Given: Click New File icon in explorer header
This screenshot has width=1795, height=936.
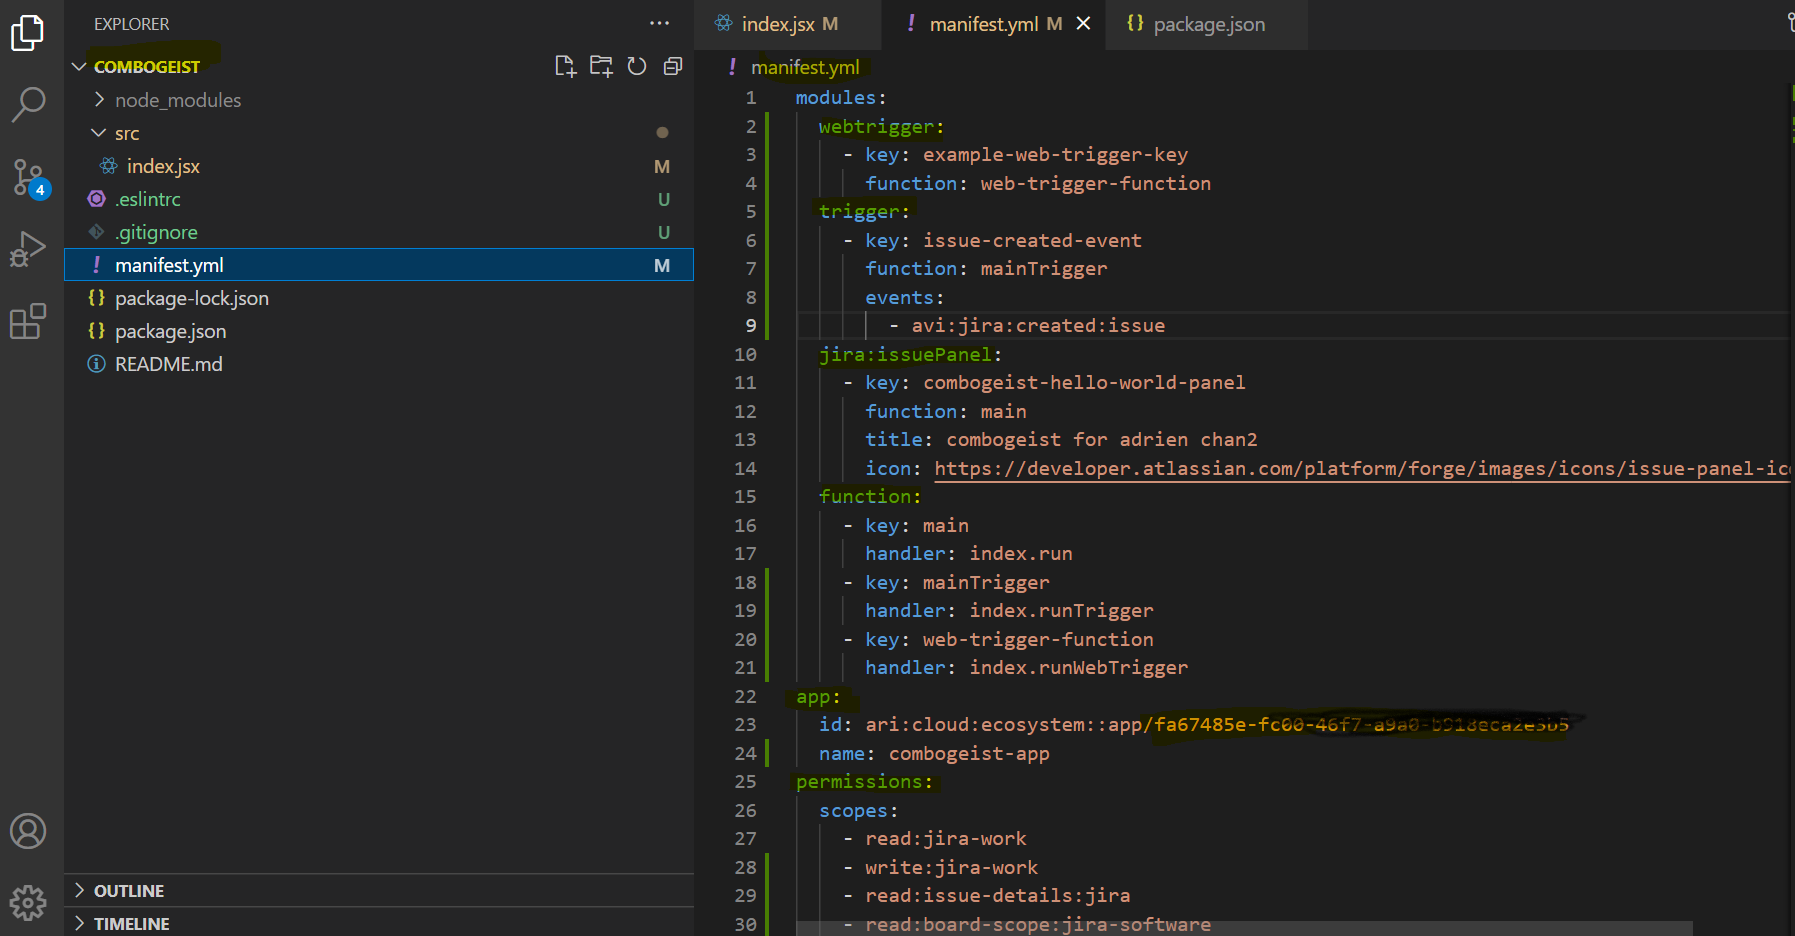Looking at the screenshot, I should coord(565,66).
